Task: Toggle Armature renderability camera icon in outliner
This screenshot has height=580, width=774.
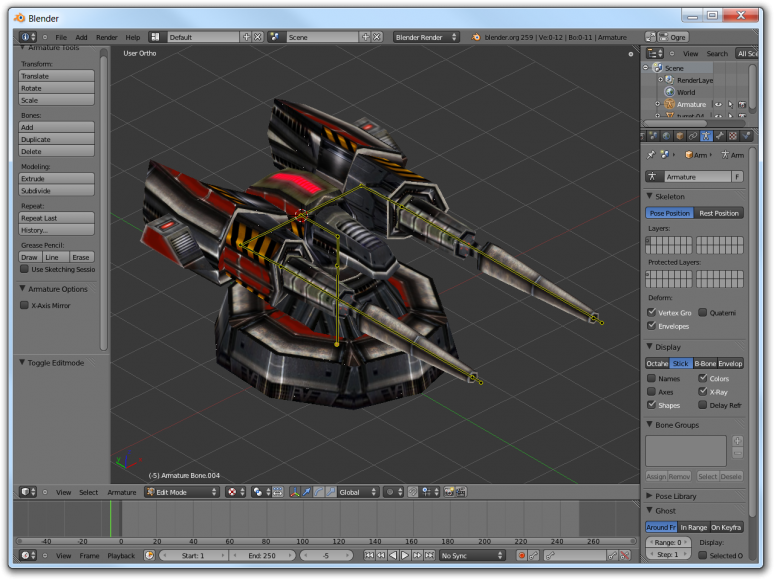Action: (x=742, y=104)
